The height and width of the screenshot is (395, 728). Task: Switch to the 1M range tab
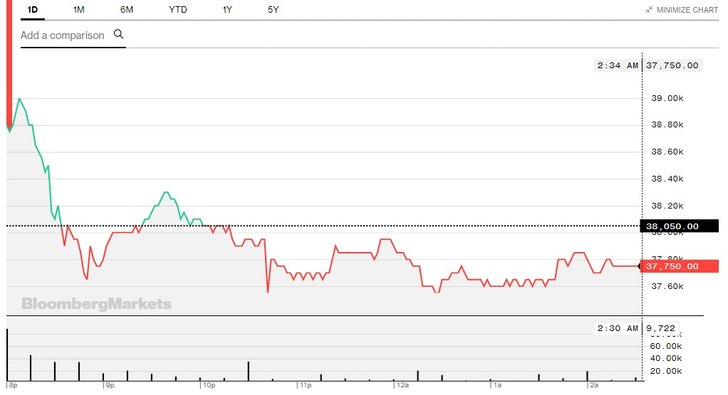tap(79, 10)
